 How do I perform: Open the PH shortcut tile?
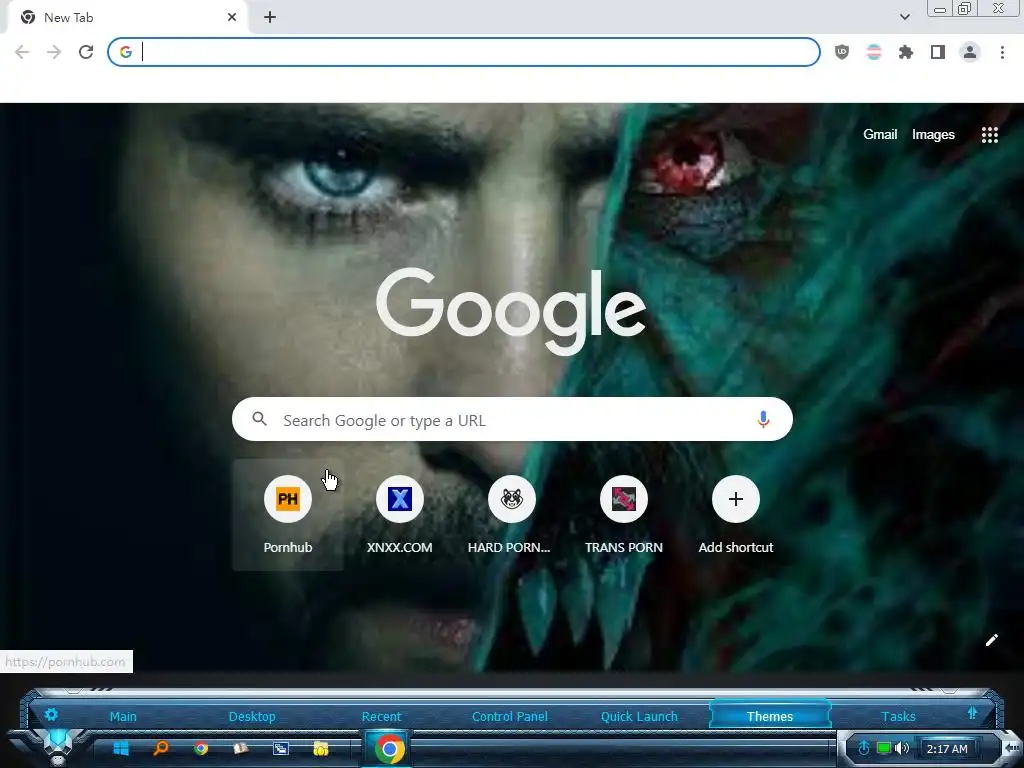[288, 515]
